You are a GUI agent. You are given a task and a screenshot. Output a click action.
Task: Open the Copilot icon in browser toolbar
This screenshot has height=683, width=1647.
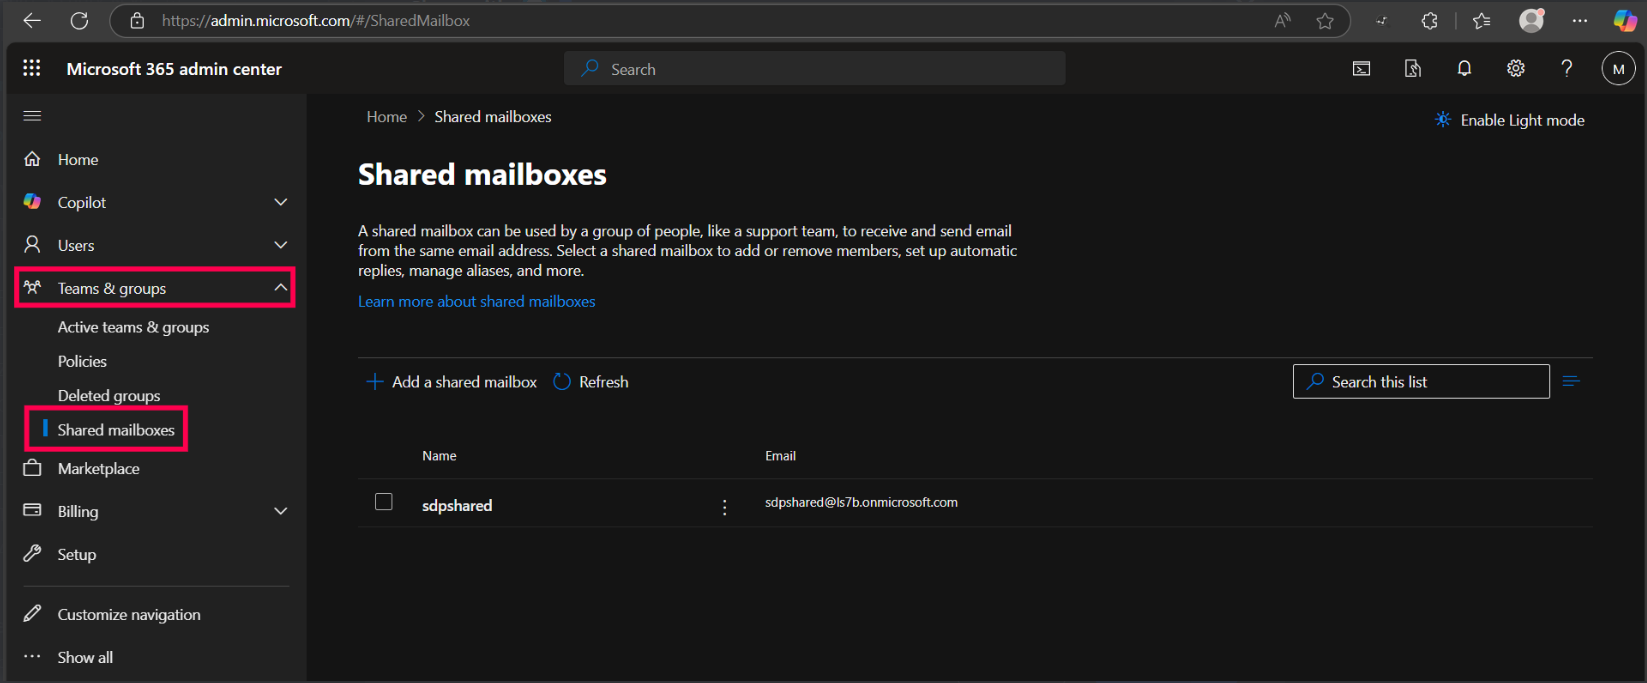coord(1624,21)
